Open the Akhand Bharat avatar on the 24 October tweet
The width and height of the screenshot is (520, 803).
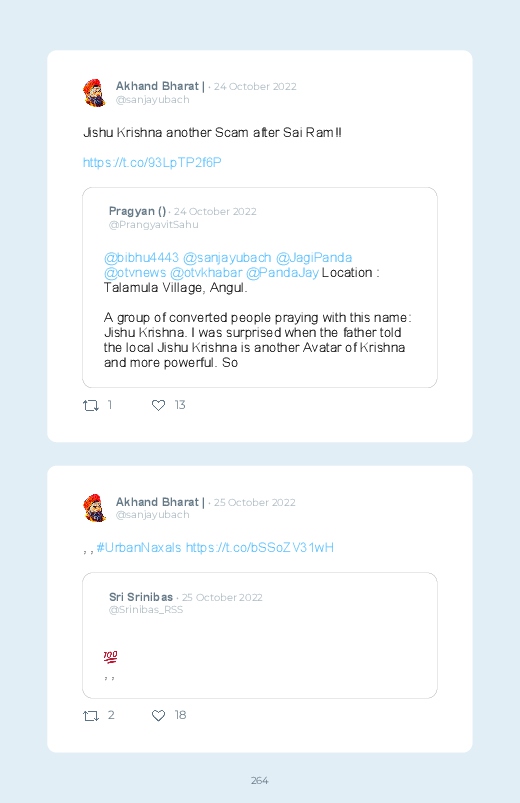[x=94, y=93]
